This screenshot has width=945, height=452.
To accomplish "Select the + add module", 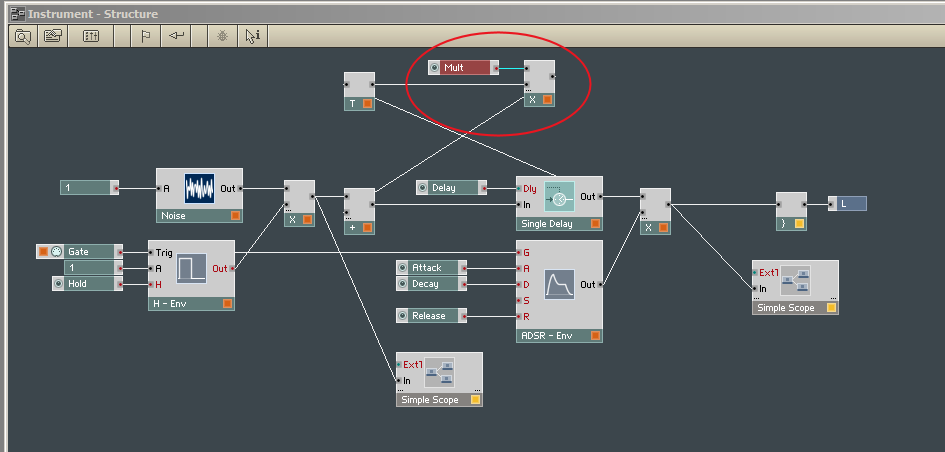I will (x=359, y=212).
